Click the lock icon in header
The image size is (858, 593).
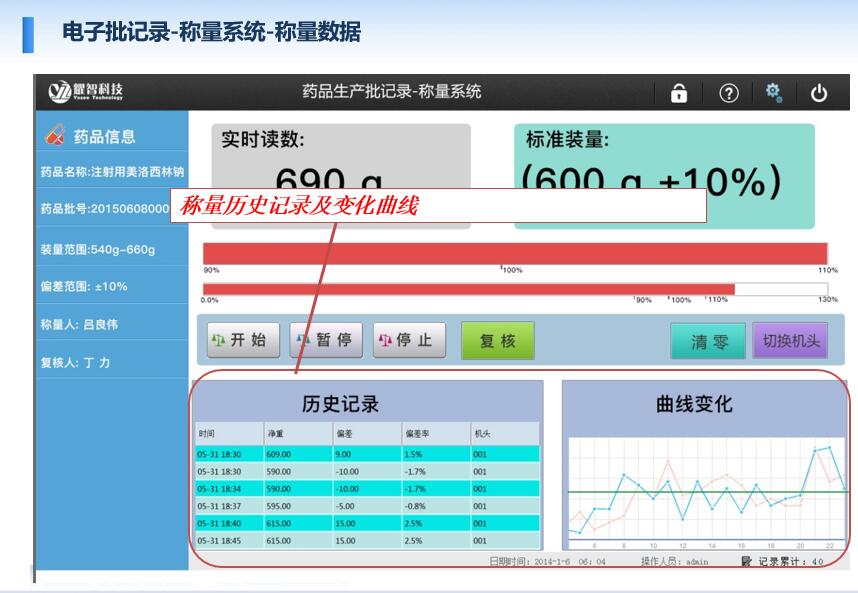pos(679,93)
